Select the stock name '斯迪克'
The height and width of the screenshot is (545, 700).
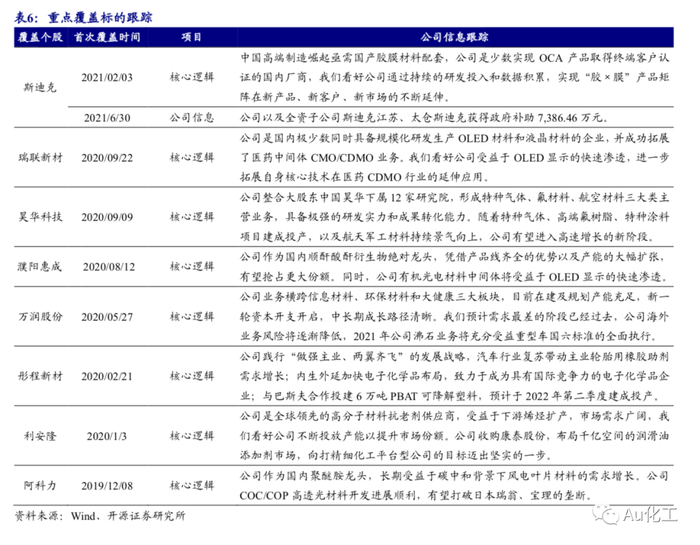pos(40,87)
